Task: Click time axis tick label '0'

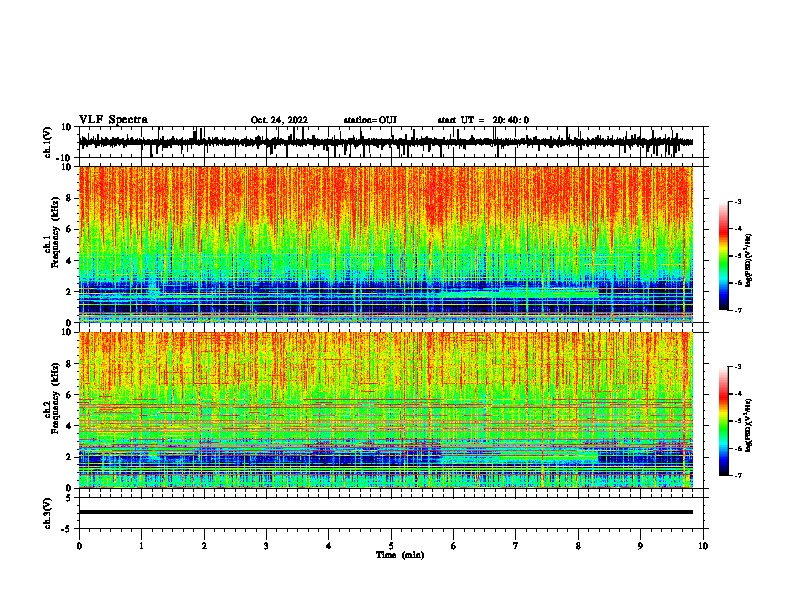Action: [x=79, y=546]
